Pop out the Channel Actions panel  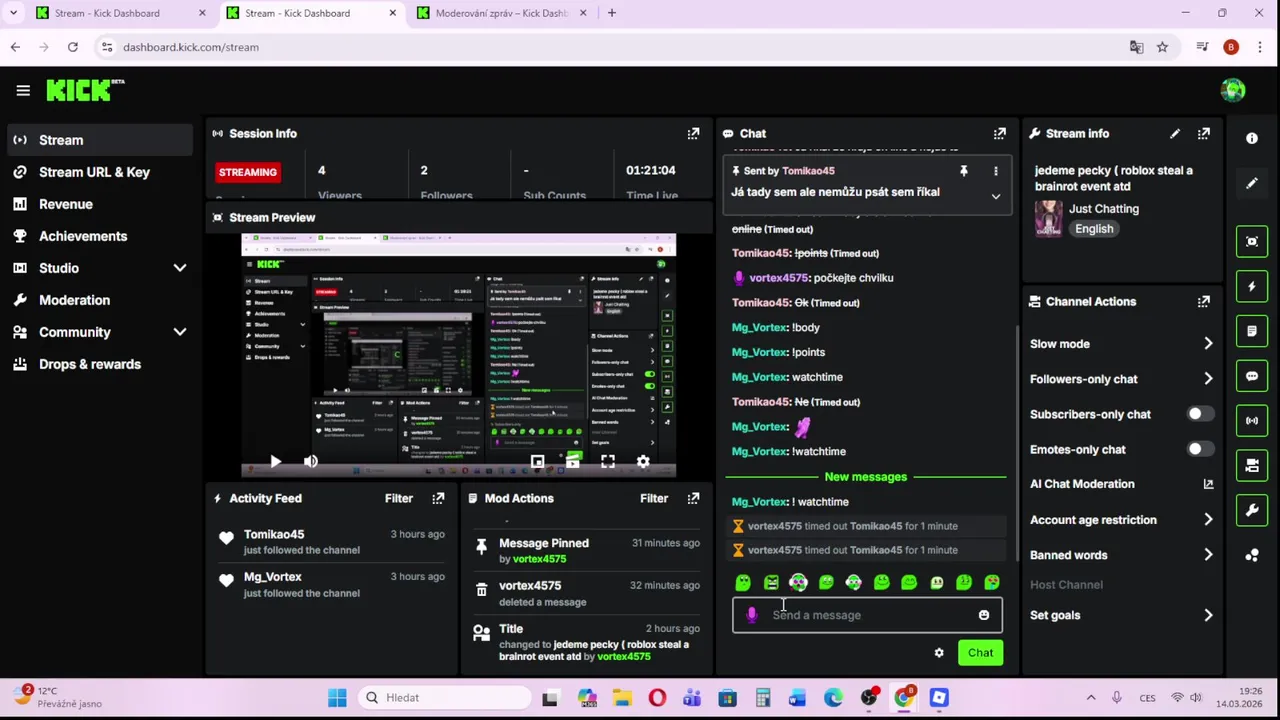click(1204, 301)
